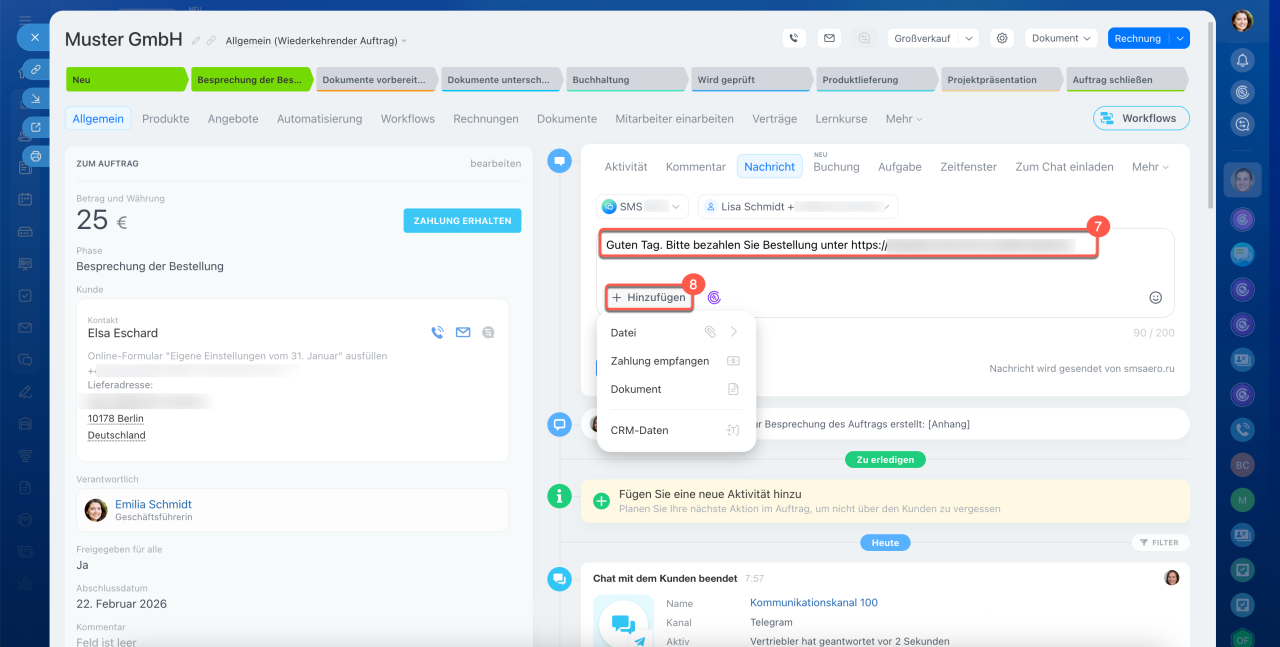Open the Lisa Schmidt recipient dropdown

tap(797, 207)
